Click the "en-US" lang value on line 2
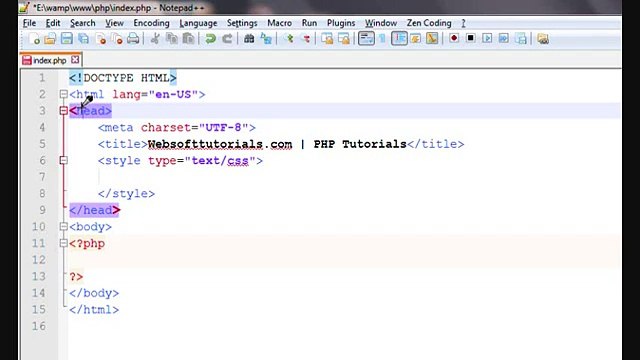The image size is (640, 360). 173,94
